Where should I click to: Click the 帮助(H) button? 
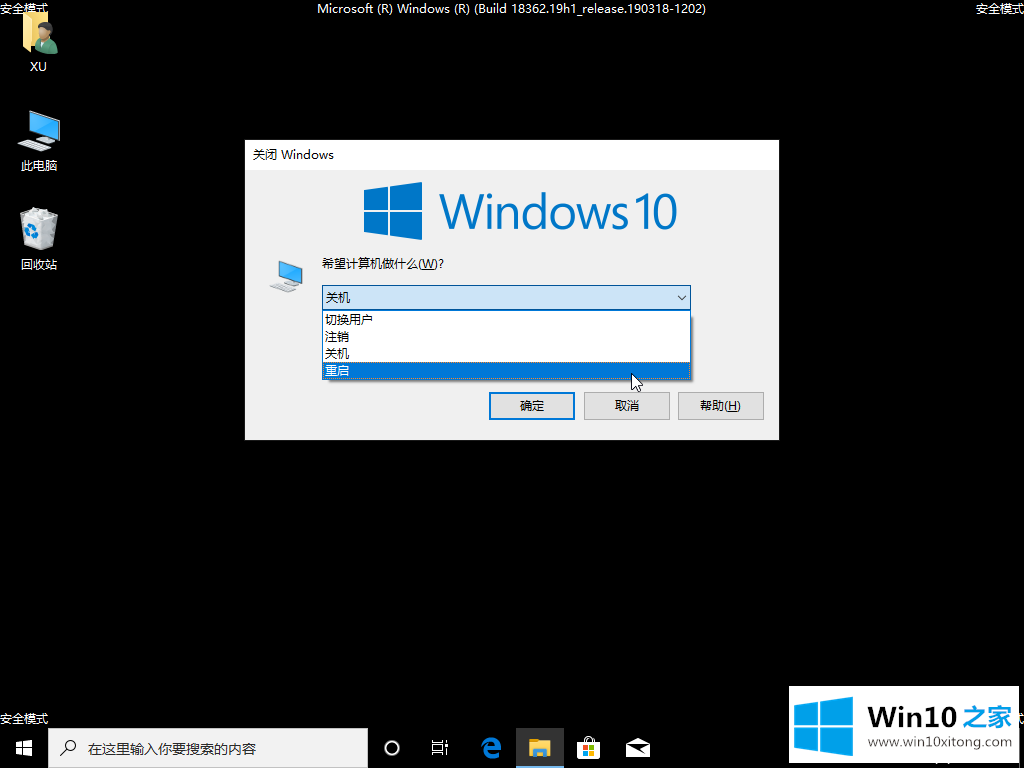pyautogui.click(x=720, y=406)
